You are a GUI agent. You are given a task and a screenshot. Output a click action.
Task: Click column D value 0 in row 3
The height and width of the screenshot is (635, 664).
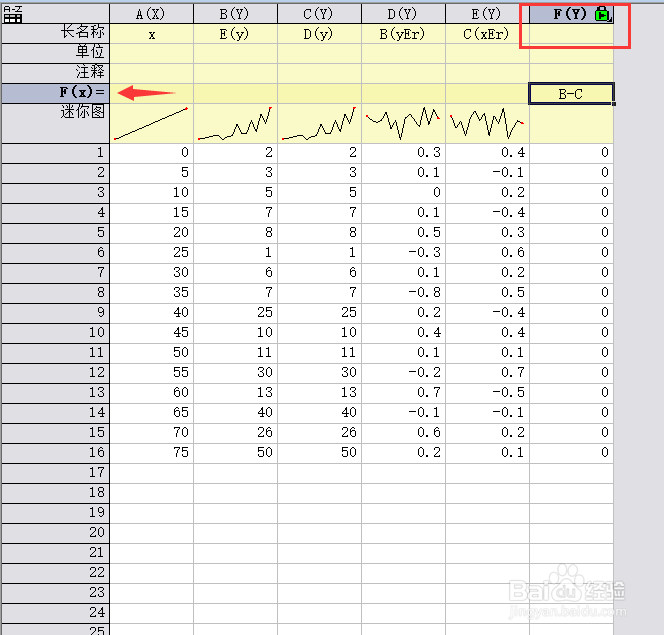pyautogui.click(x=403, y=193)
